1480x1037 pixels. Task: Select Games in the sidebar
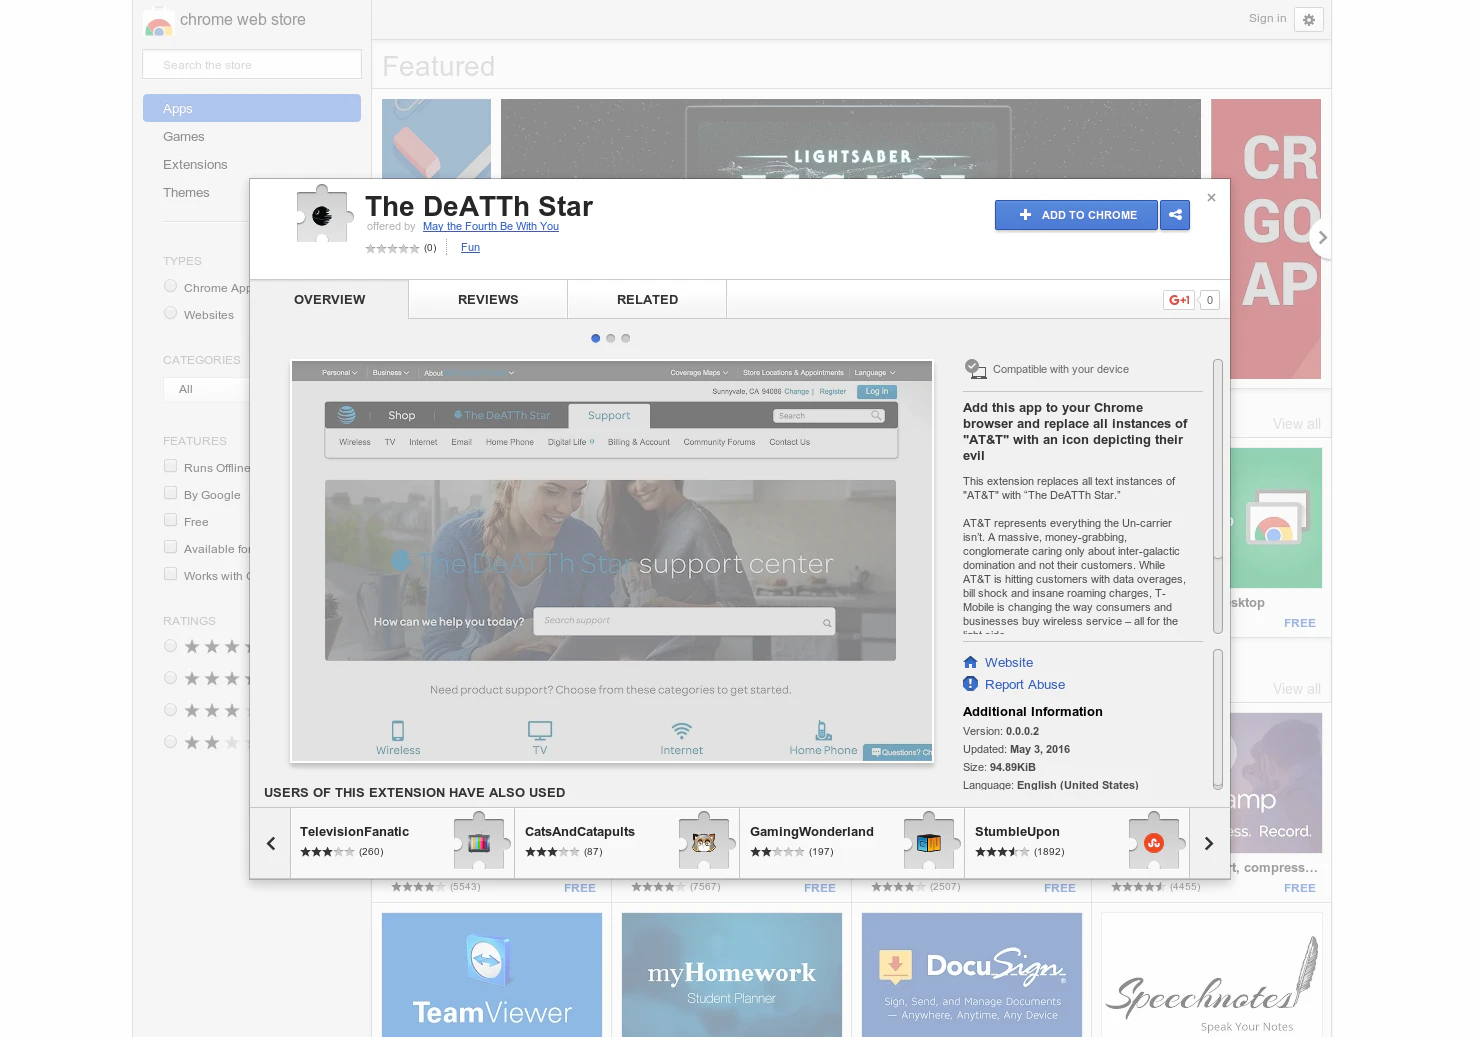point(184,137)
